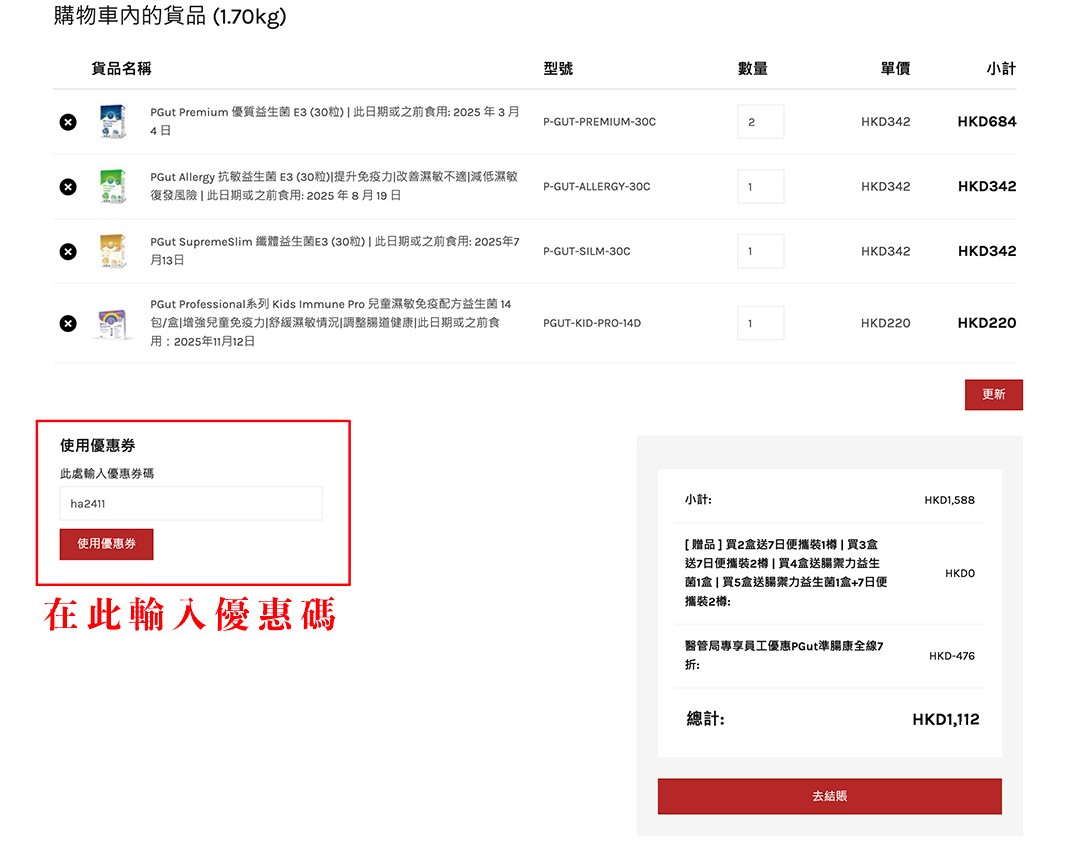Click quantity field for Kids Immune Pro

click(760, 323)
